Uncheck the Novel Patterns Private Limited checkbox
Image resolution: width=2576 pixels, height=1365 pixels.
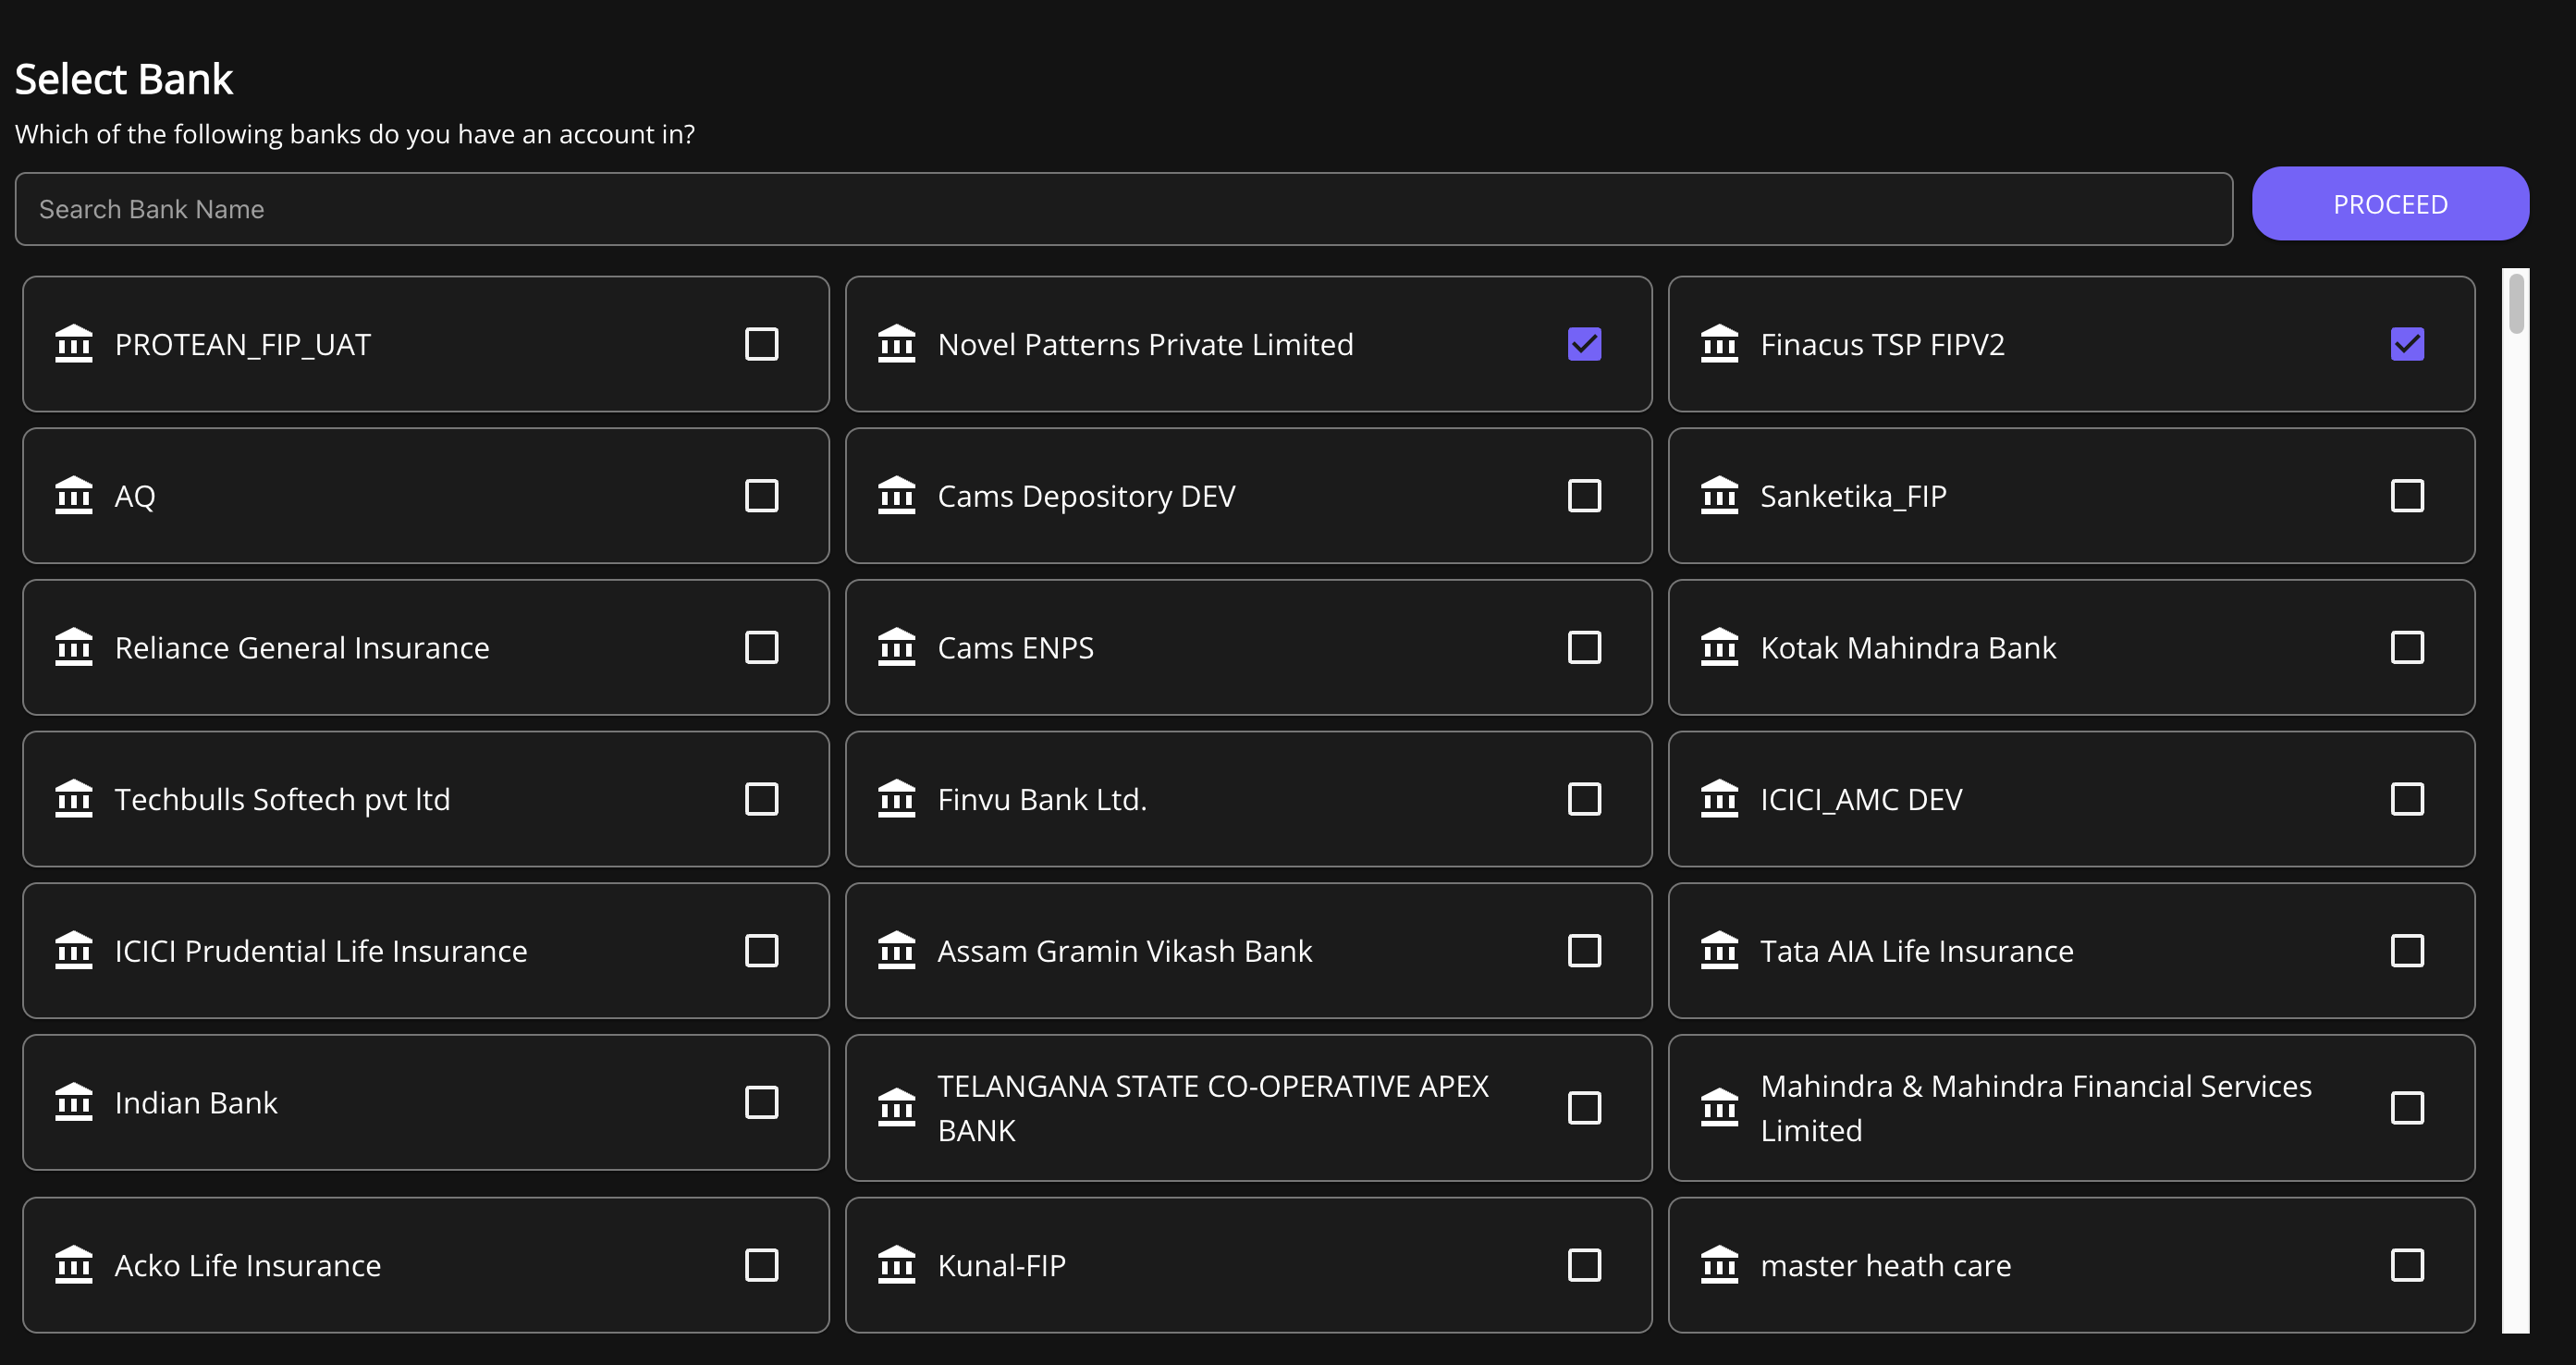1585,344
